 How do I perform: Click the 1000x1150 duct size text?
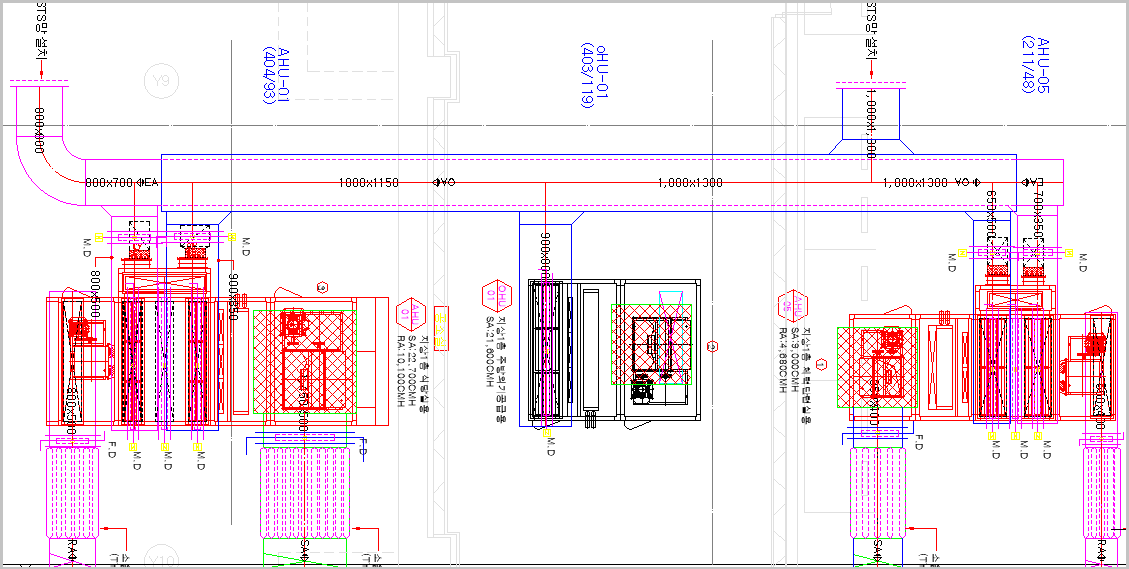(369, 183)
